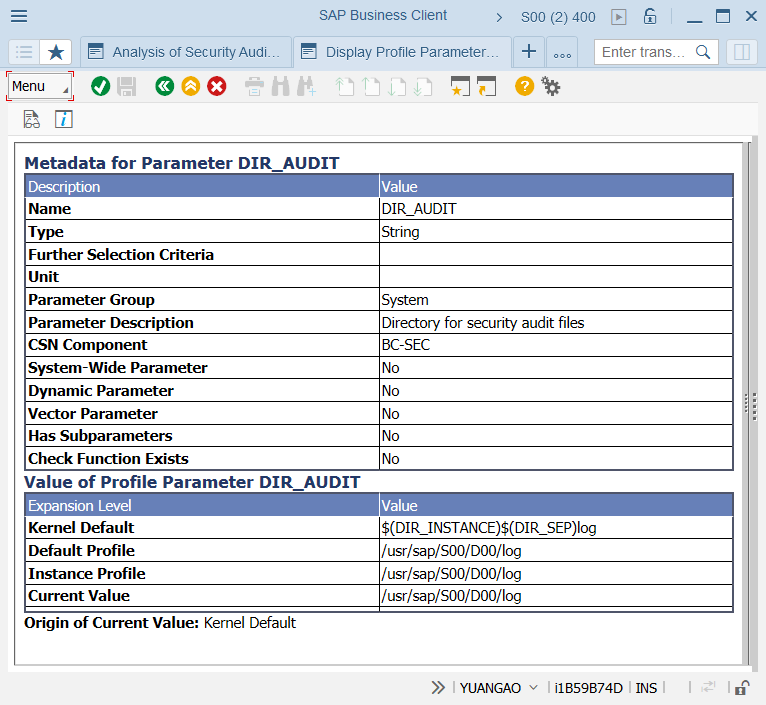The height and width of the screenshot is (705, 766).
Task: Click the Create New Session window icon
Action: 460,86
